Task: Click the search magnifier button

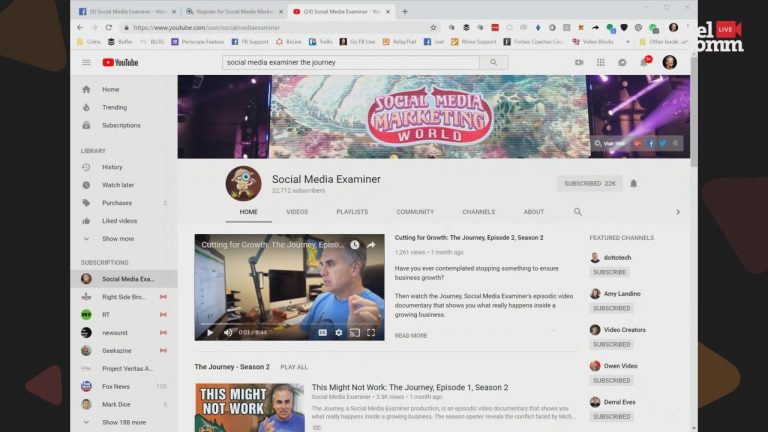Action: point(494,62)
